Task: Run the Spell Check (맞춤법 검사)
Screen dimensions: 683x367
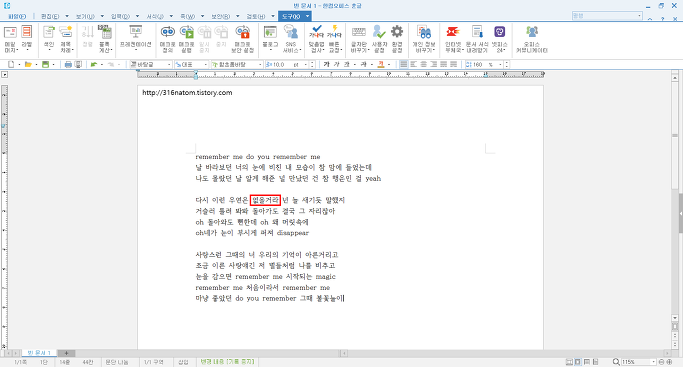Action: 316,39
